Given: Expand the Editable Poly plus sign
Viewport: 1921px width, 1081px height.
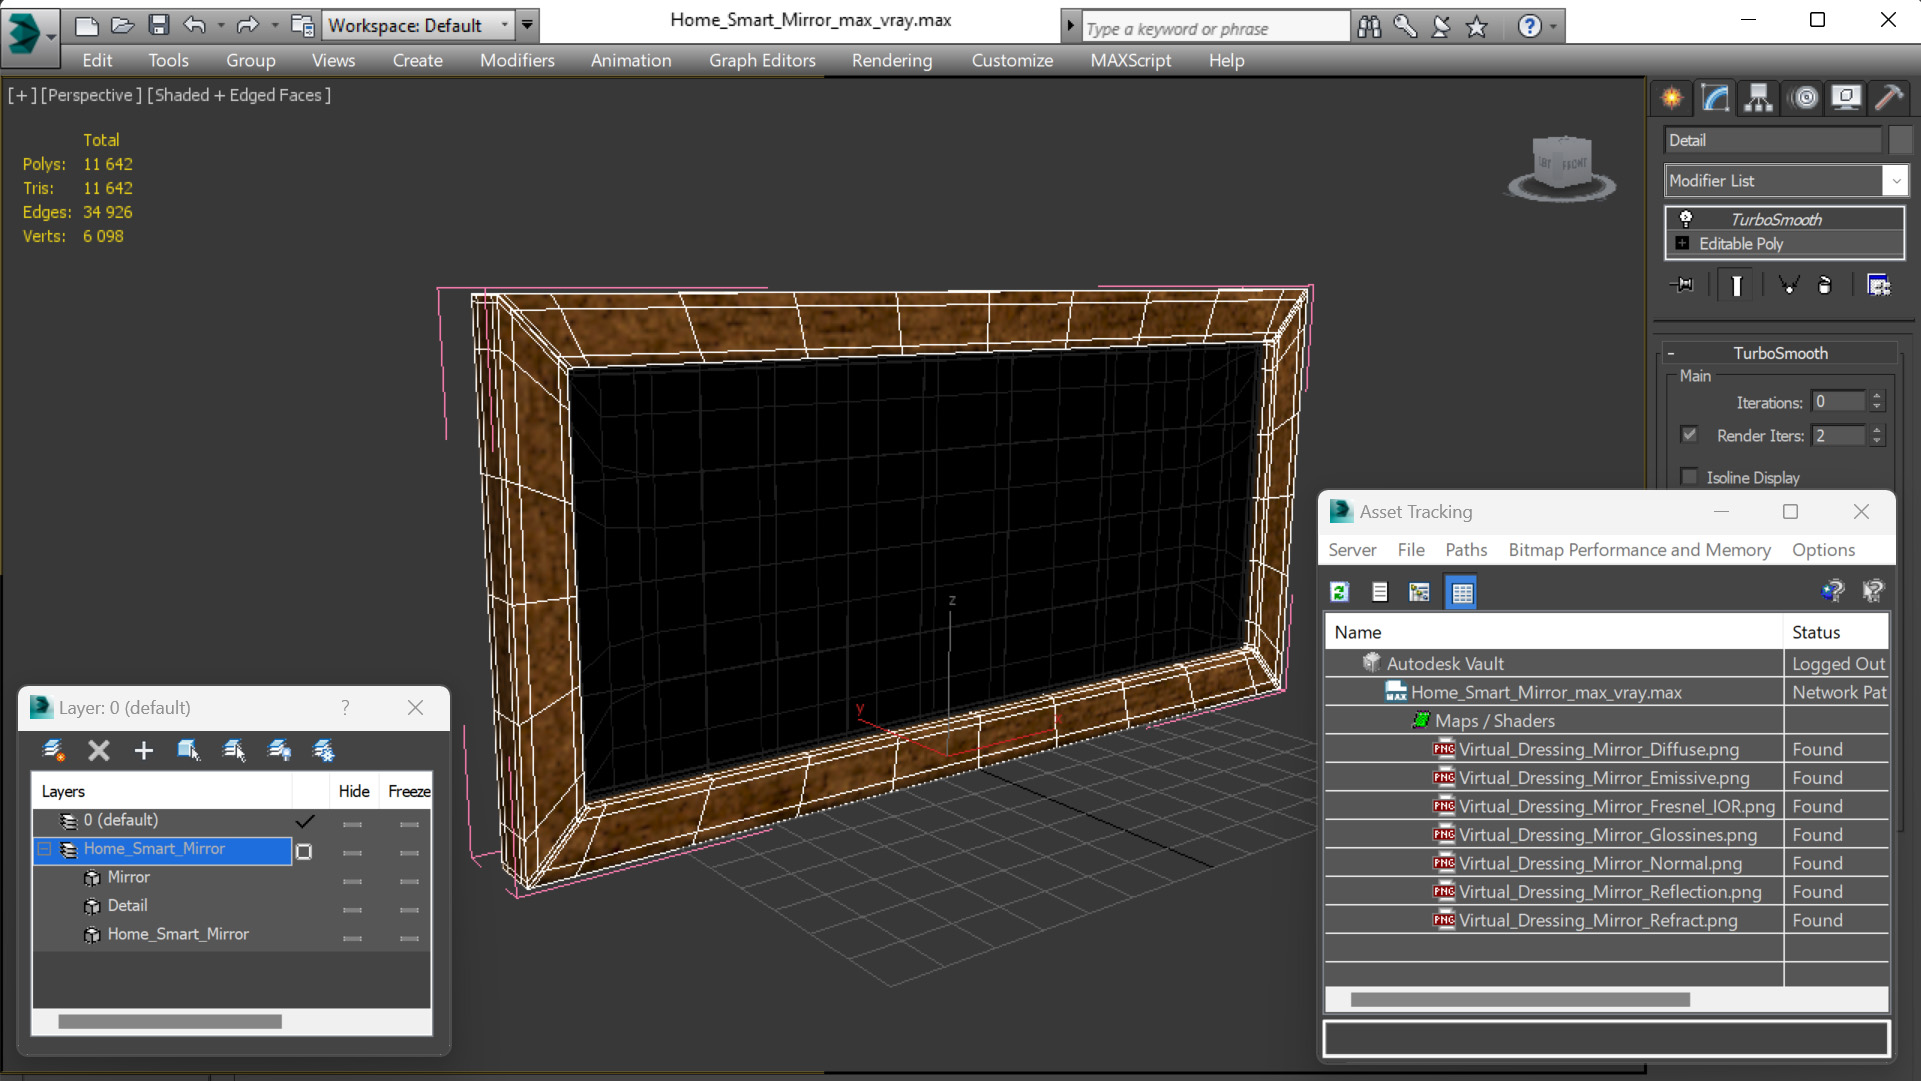Looking at the screenshot, I should [x=1683, y=243].
